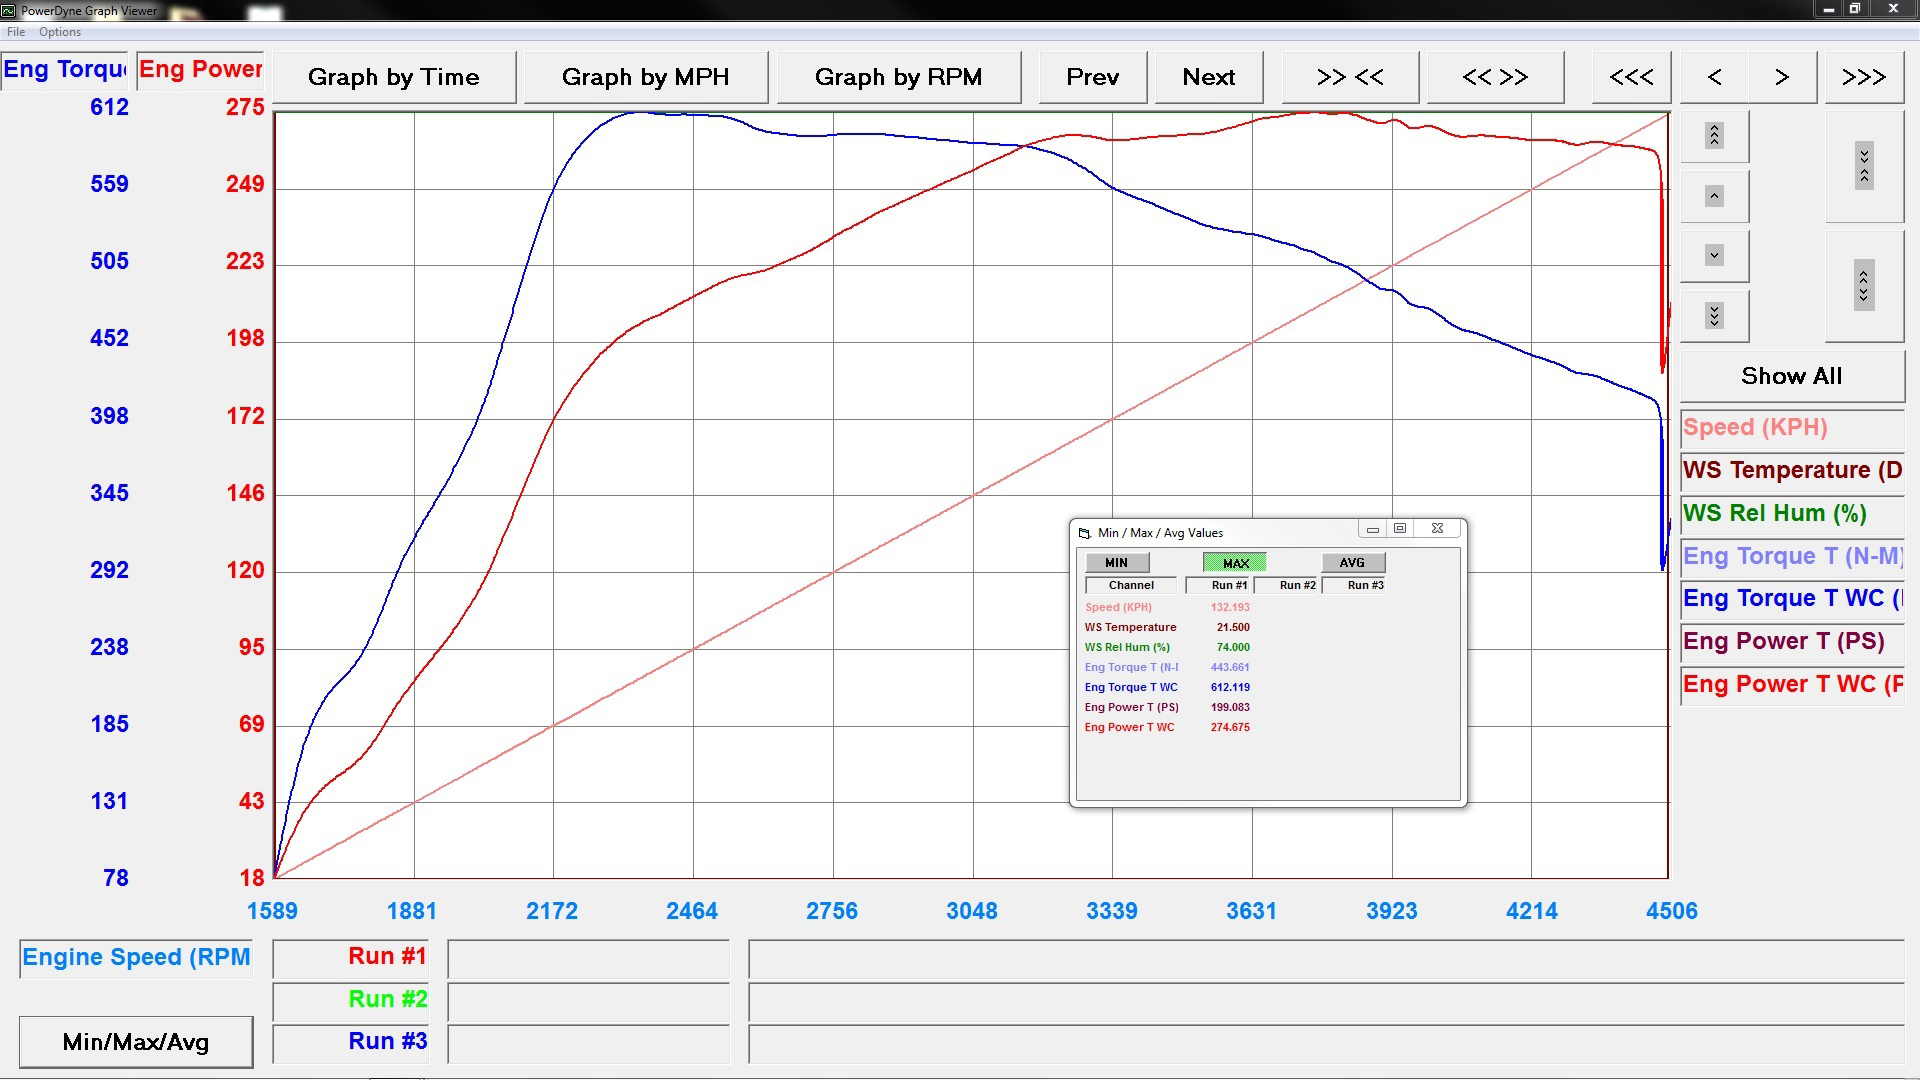Click the single < left arrow button
The height and width of the screenshot is (1080, 1920).
pos(1714,77)
